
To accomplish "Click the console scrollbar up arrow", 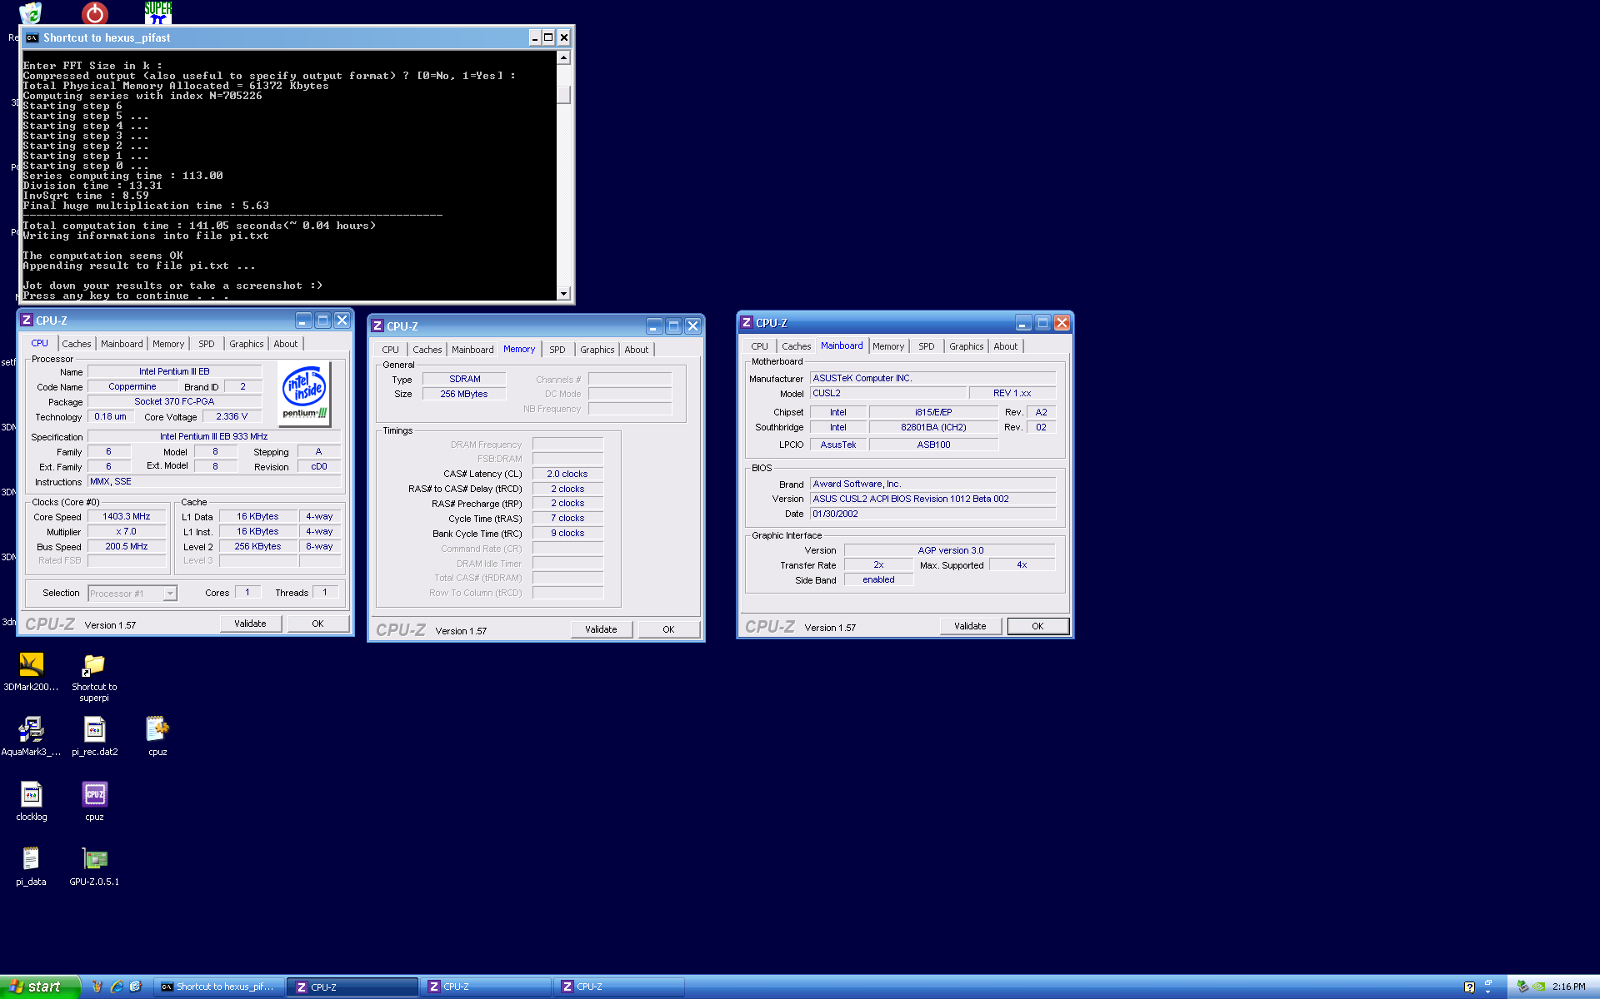I will [564, 58].
